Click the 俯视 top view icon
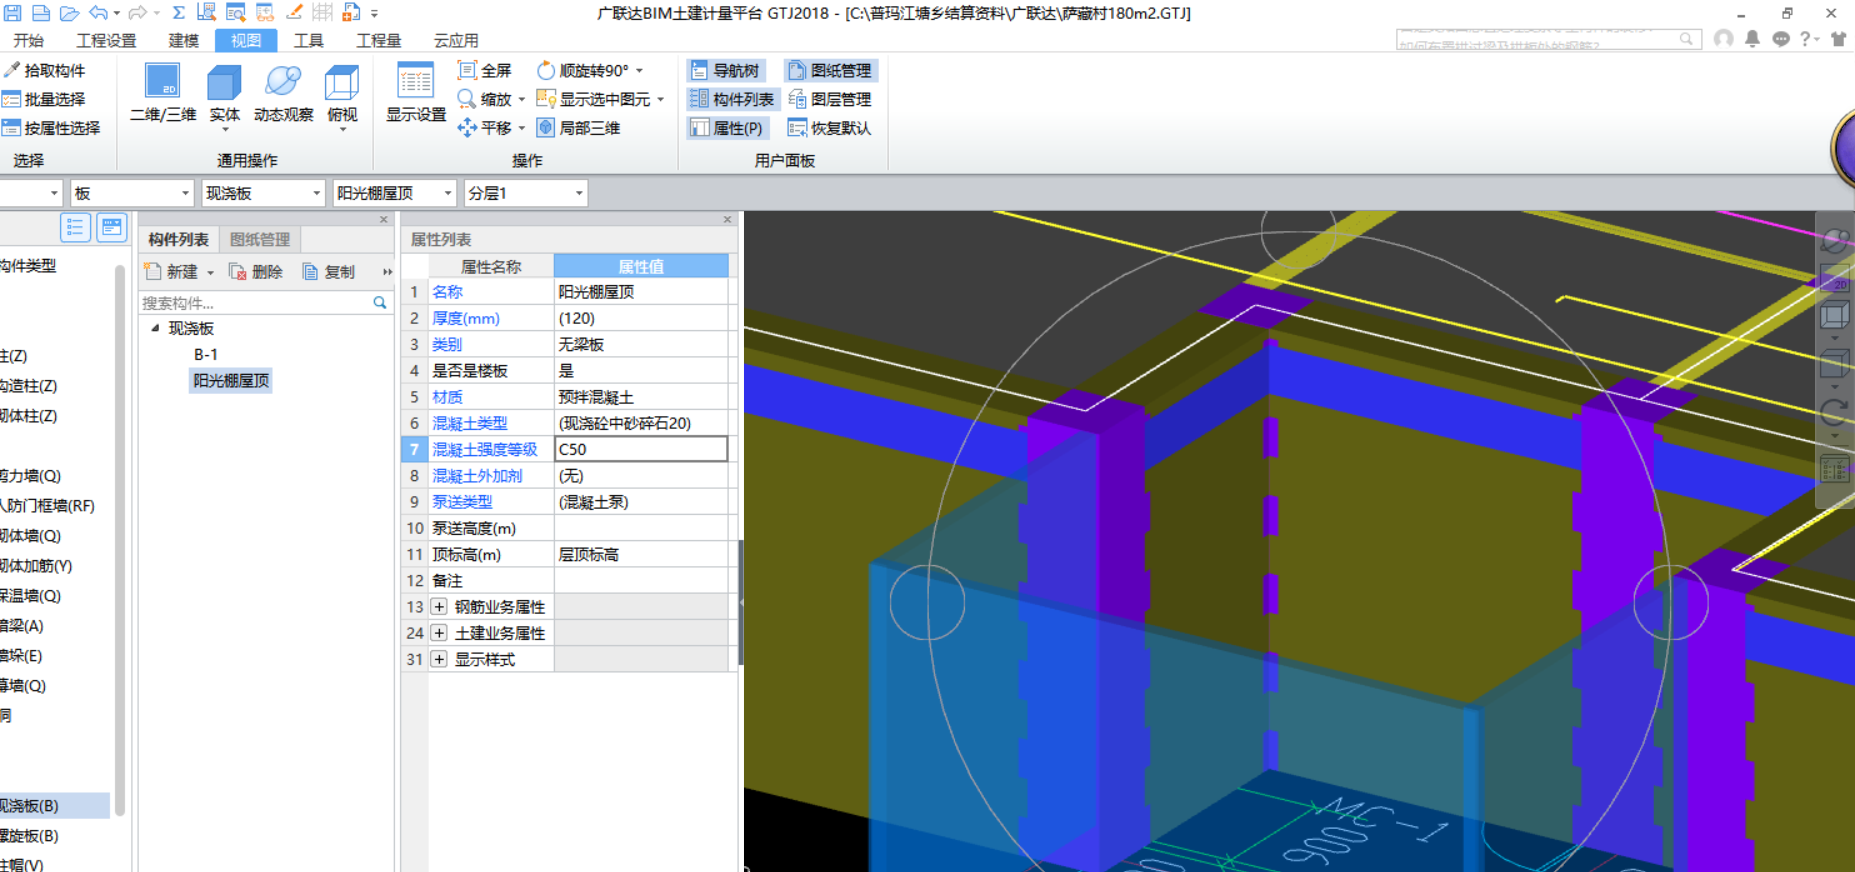The width and height of the screenshot is (1855, 872). 342,94
